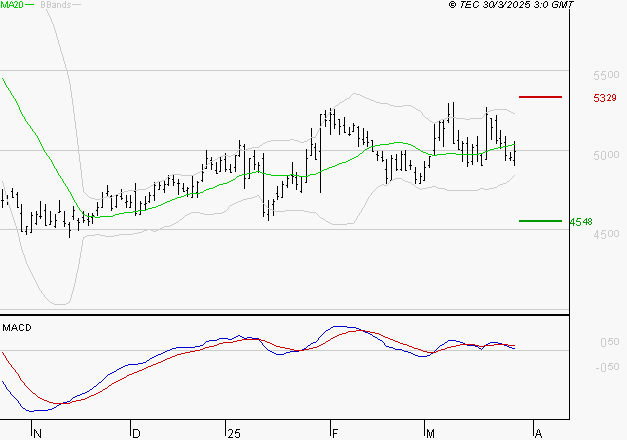Viewport: 627px width, 440px height.
Task: Click the MACD -050 scale label
Action: pos(607,367)
